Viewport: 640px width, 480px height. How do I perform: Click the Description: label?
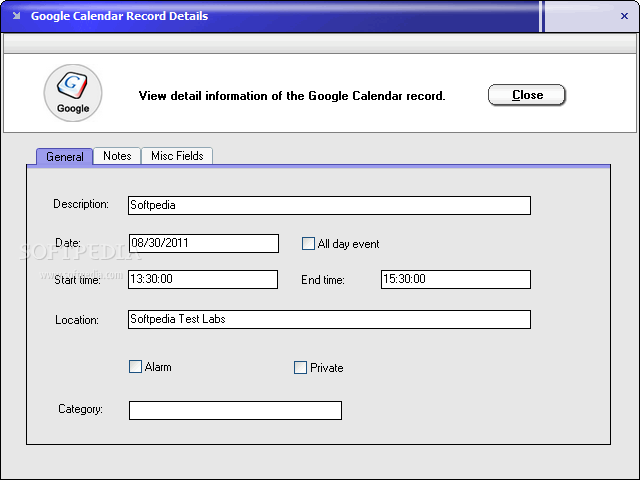81,204
